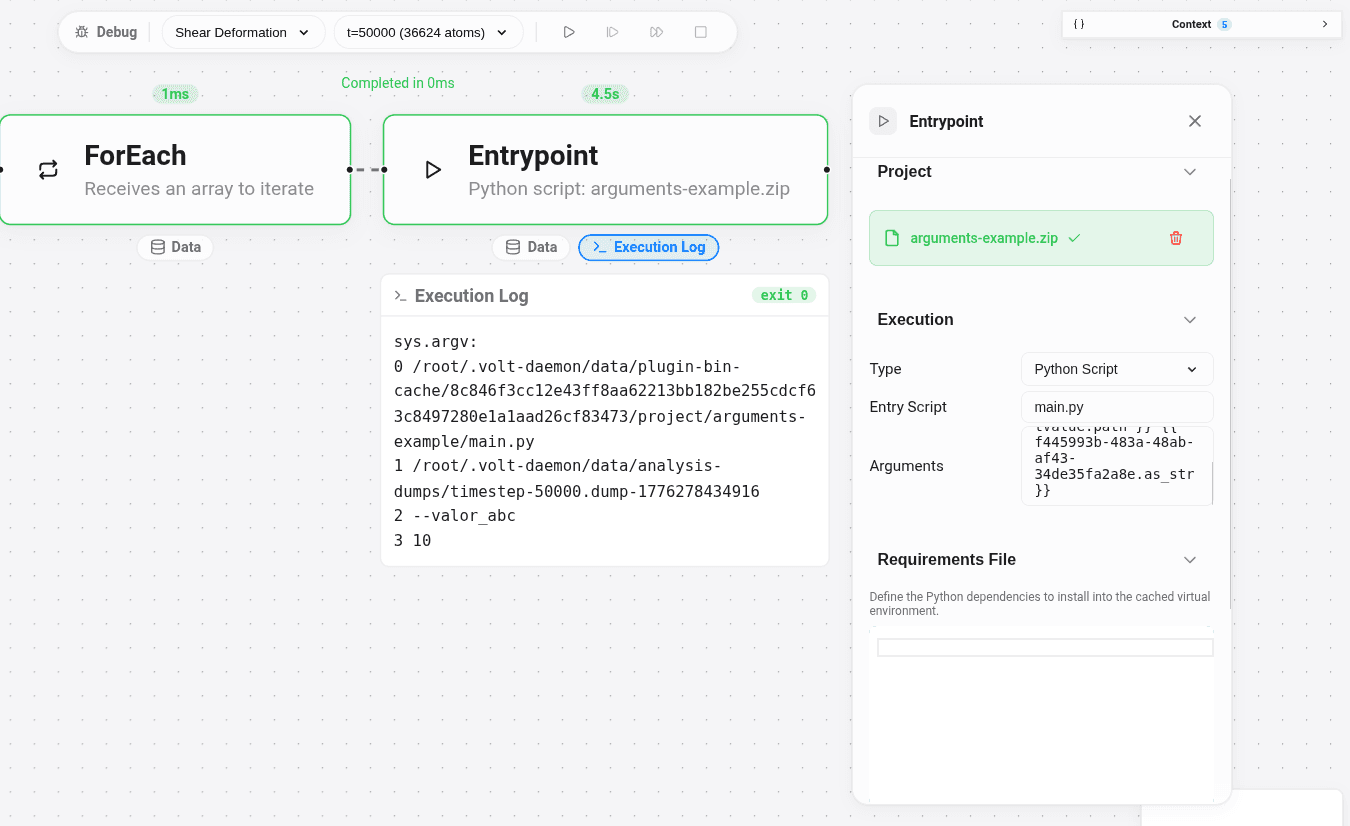Image resolution: width=1350 pixels, height=826 pixels.
Task: Click the '2 --valor_abc' log line
Action: tap(455, 516)
